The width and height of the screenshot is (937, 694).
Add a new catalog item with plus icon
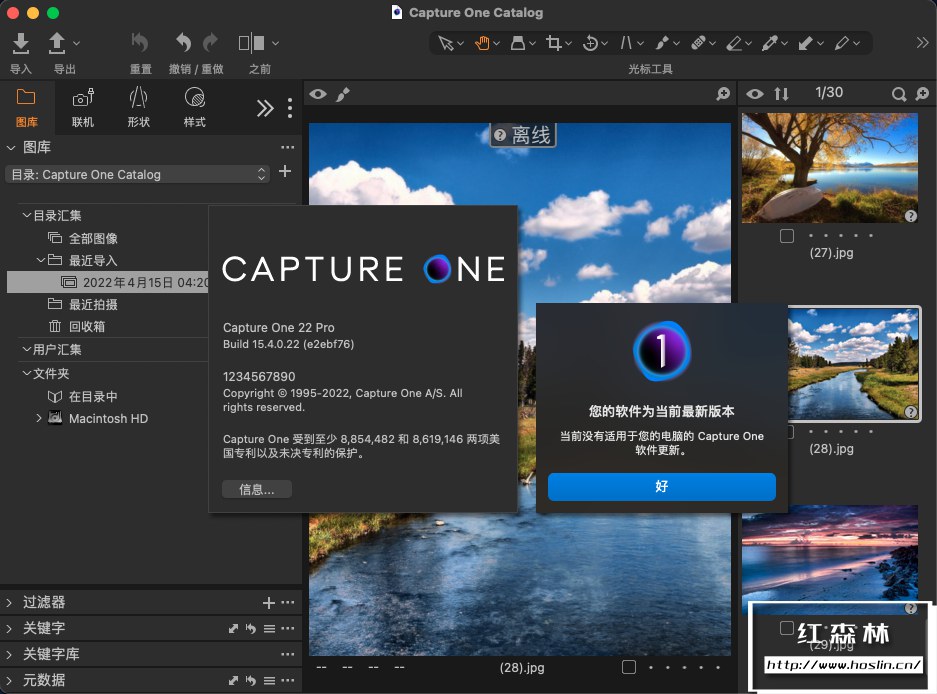pyautogui.click(x=285, y=172)
